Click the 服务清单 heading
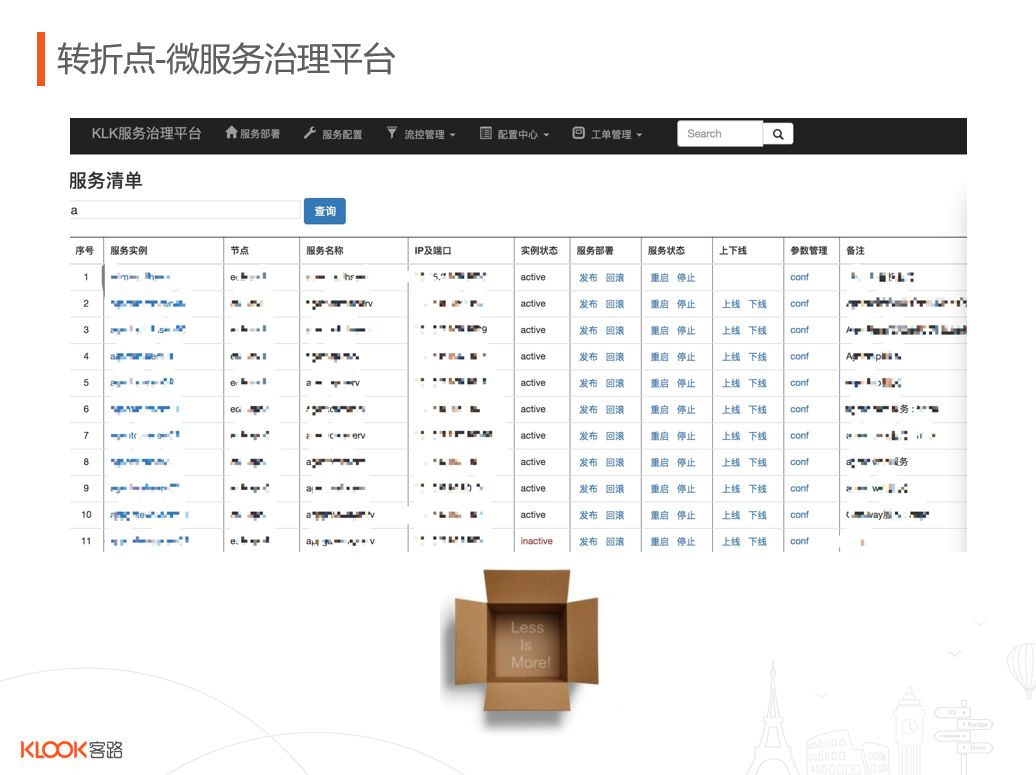Image resolution: width=1036 pixels, height=775 pixels. coord(106,180)
